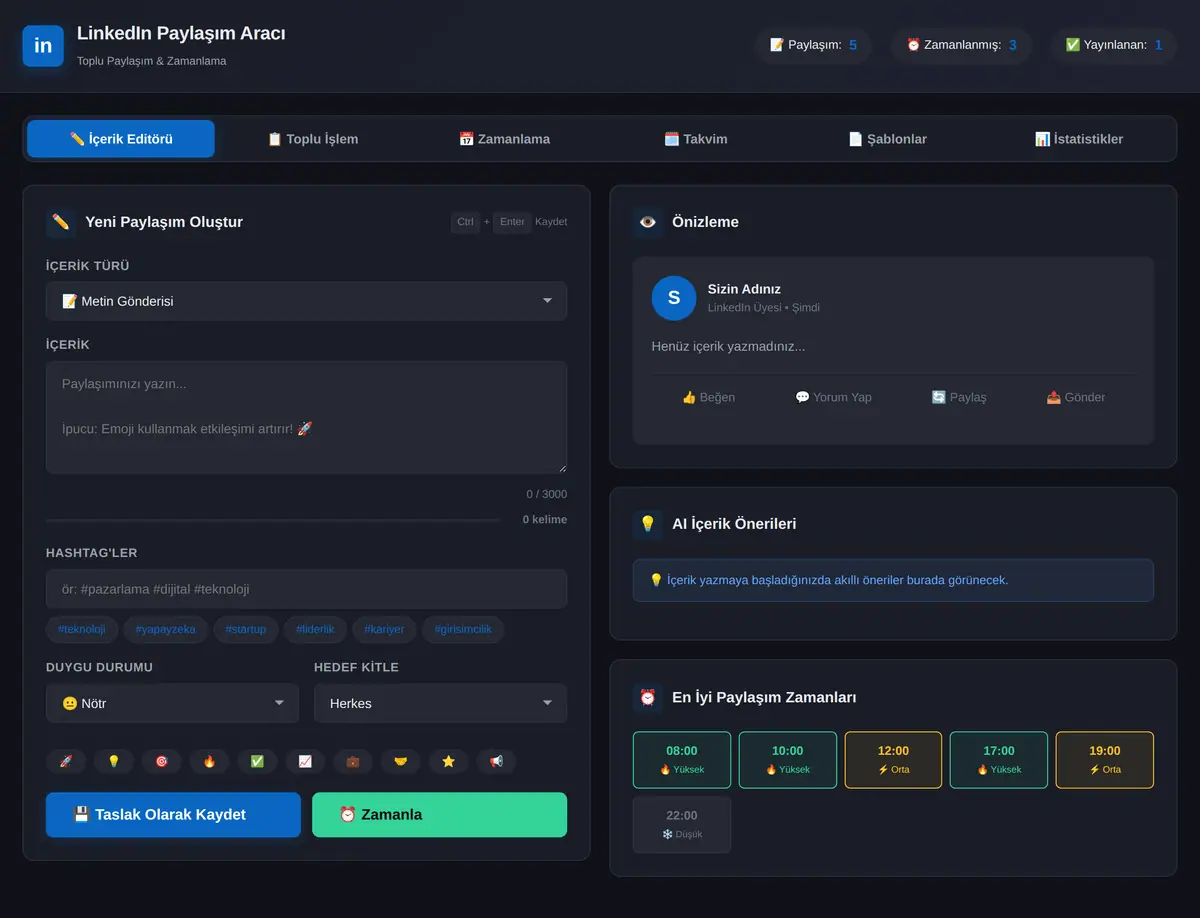Select the 10:00 Yüksek time slot
The height and width of the screenshot is (918, 1200).
point(788,760)
